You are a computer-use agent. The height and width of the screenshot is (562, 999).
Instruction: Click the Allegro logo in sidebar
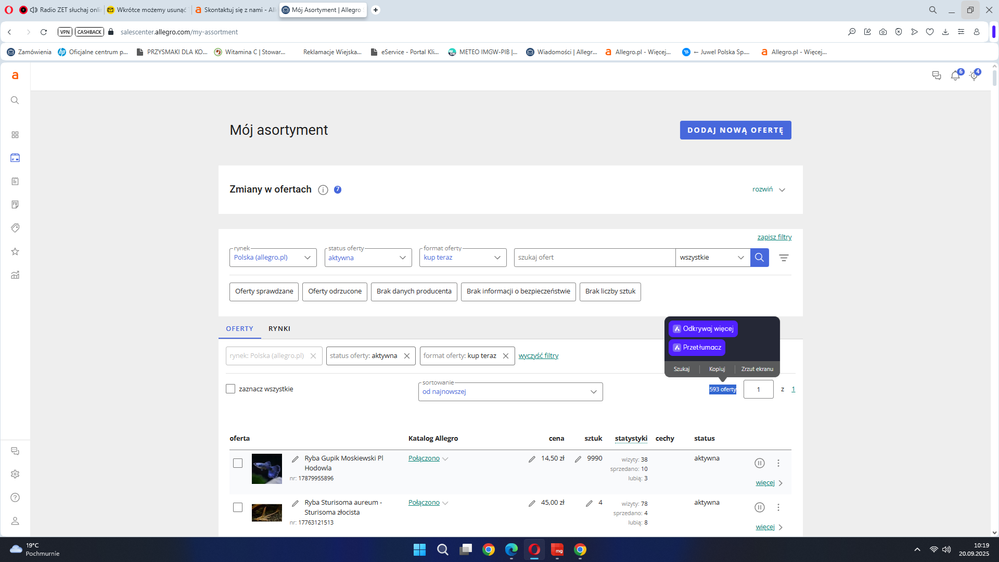point(15,76)
